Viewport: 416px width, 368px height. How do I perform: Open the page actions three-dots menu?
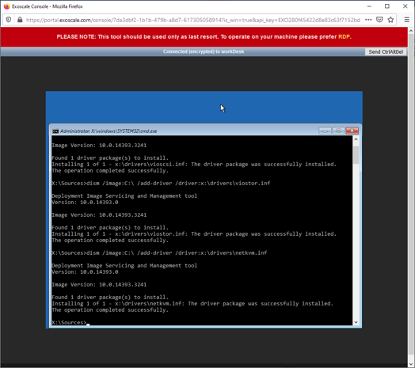coord(368,20)
